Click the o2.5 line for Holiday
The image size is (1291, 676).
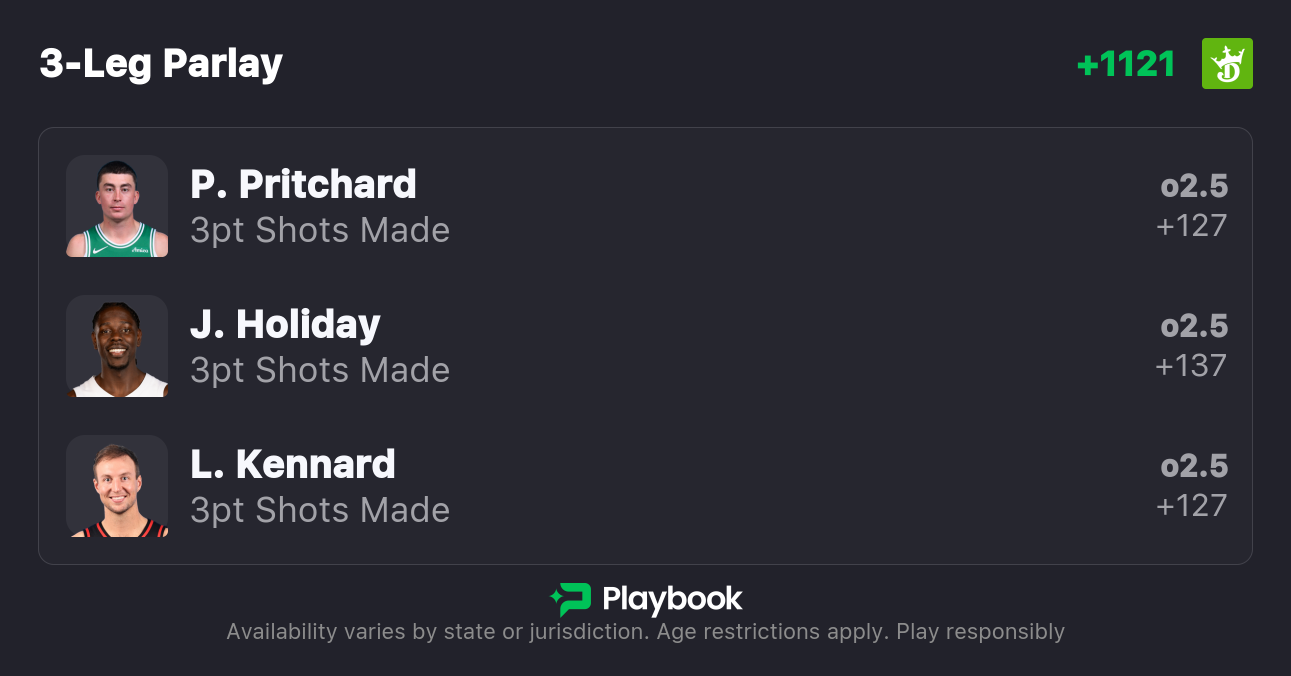(x=1194, y=327)
